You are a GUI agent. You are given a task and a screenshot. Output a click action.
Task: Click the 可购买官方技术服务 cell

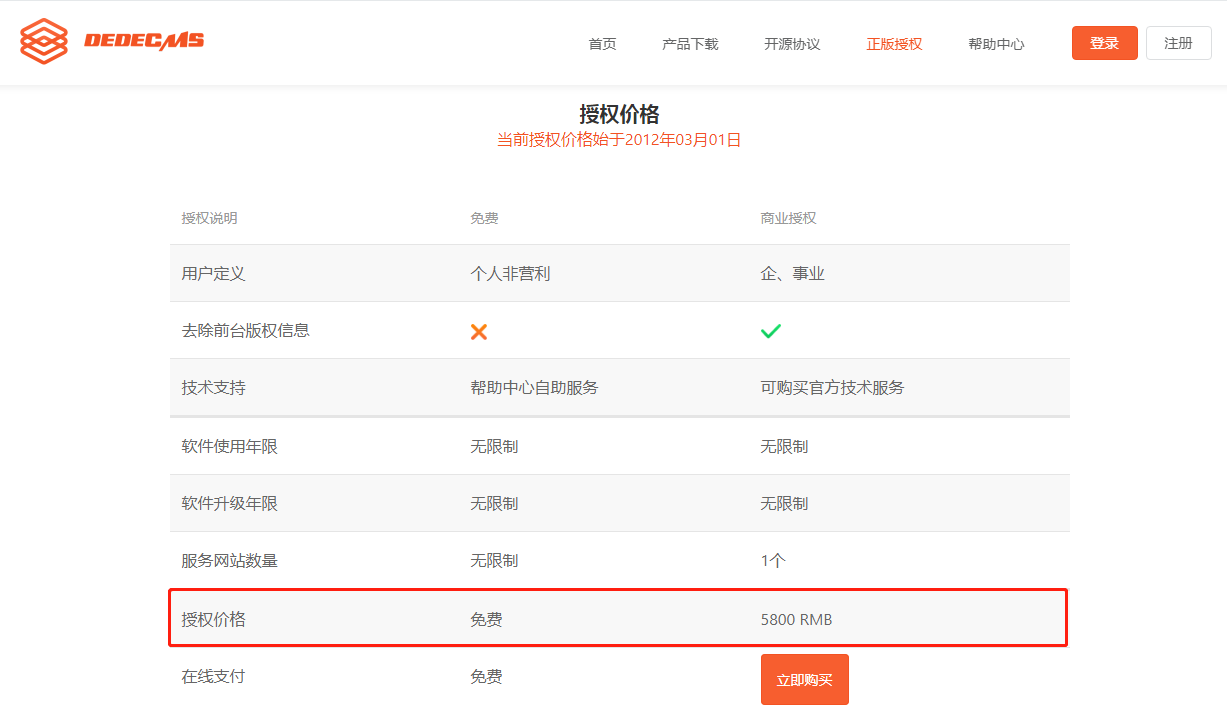point(832,387)
